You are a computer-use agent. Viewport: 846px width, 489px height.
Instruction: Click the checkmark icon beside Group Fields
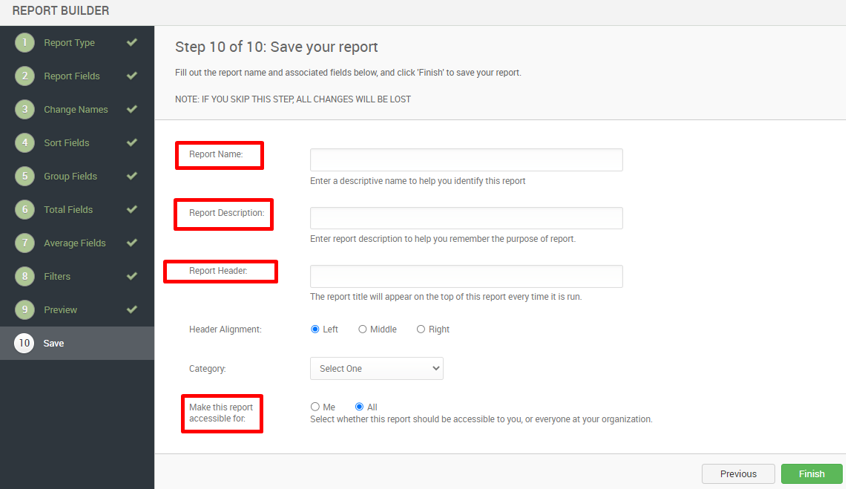click(x=132, y=176)
